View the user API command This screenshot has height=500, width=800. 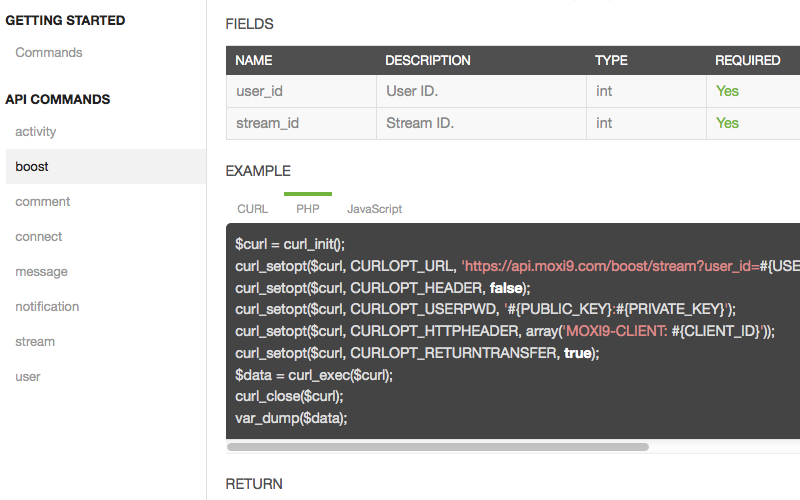click(28, 376)
